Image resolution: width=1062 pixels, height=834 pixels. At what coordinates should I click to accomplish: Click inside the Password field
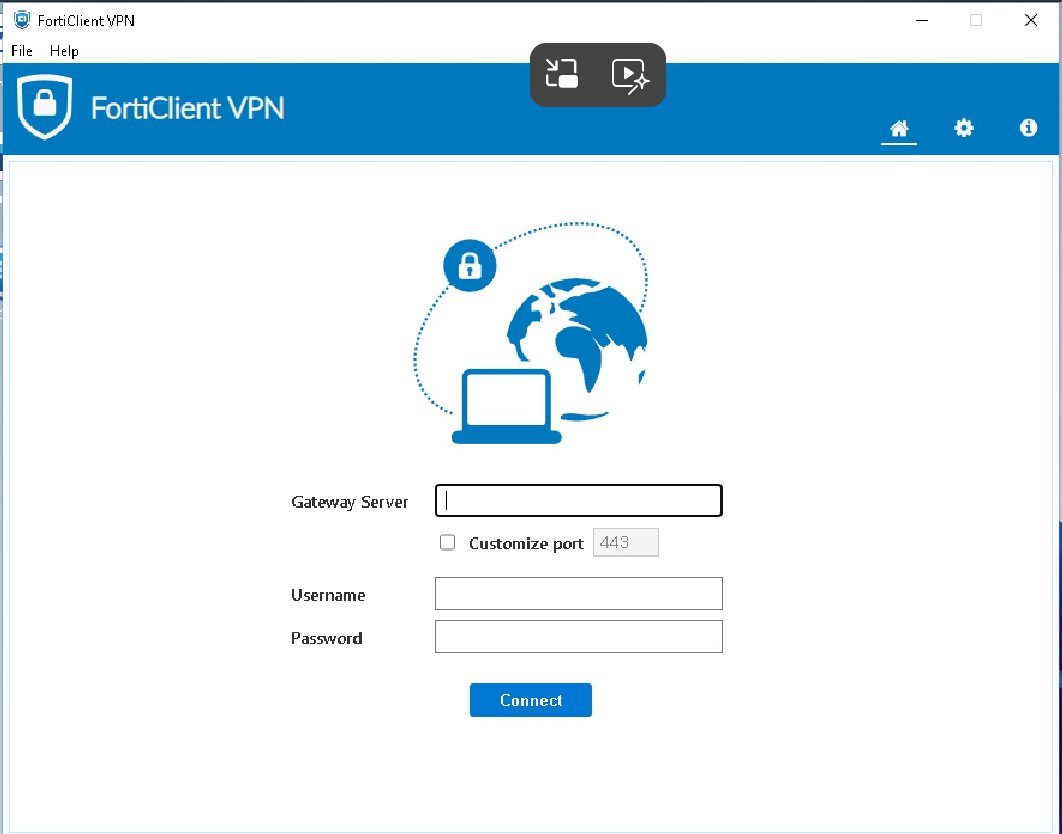[x=578, y=636]
